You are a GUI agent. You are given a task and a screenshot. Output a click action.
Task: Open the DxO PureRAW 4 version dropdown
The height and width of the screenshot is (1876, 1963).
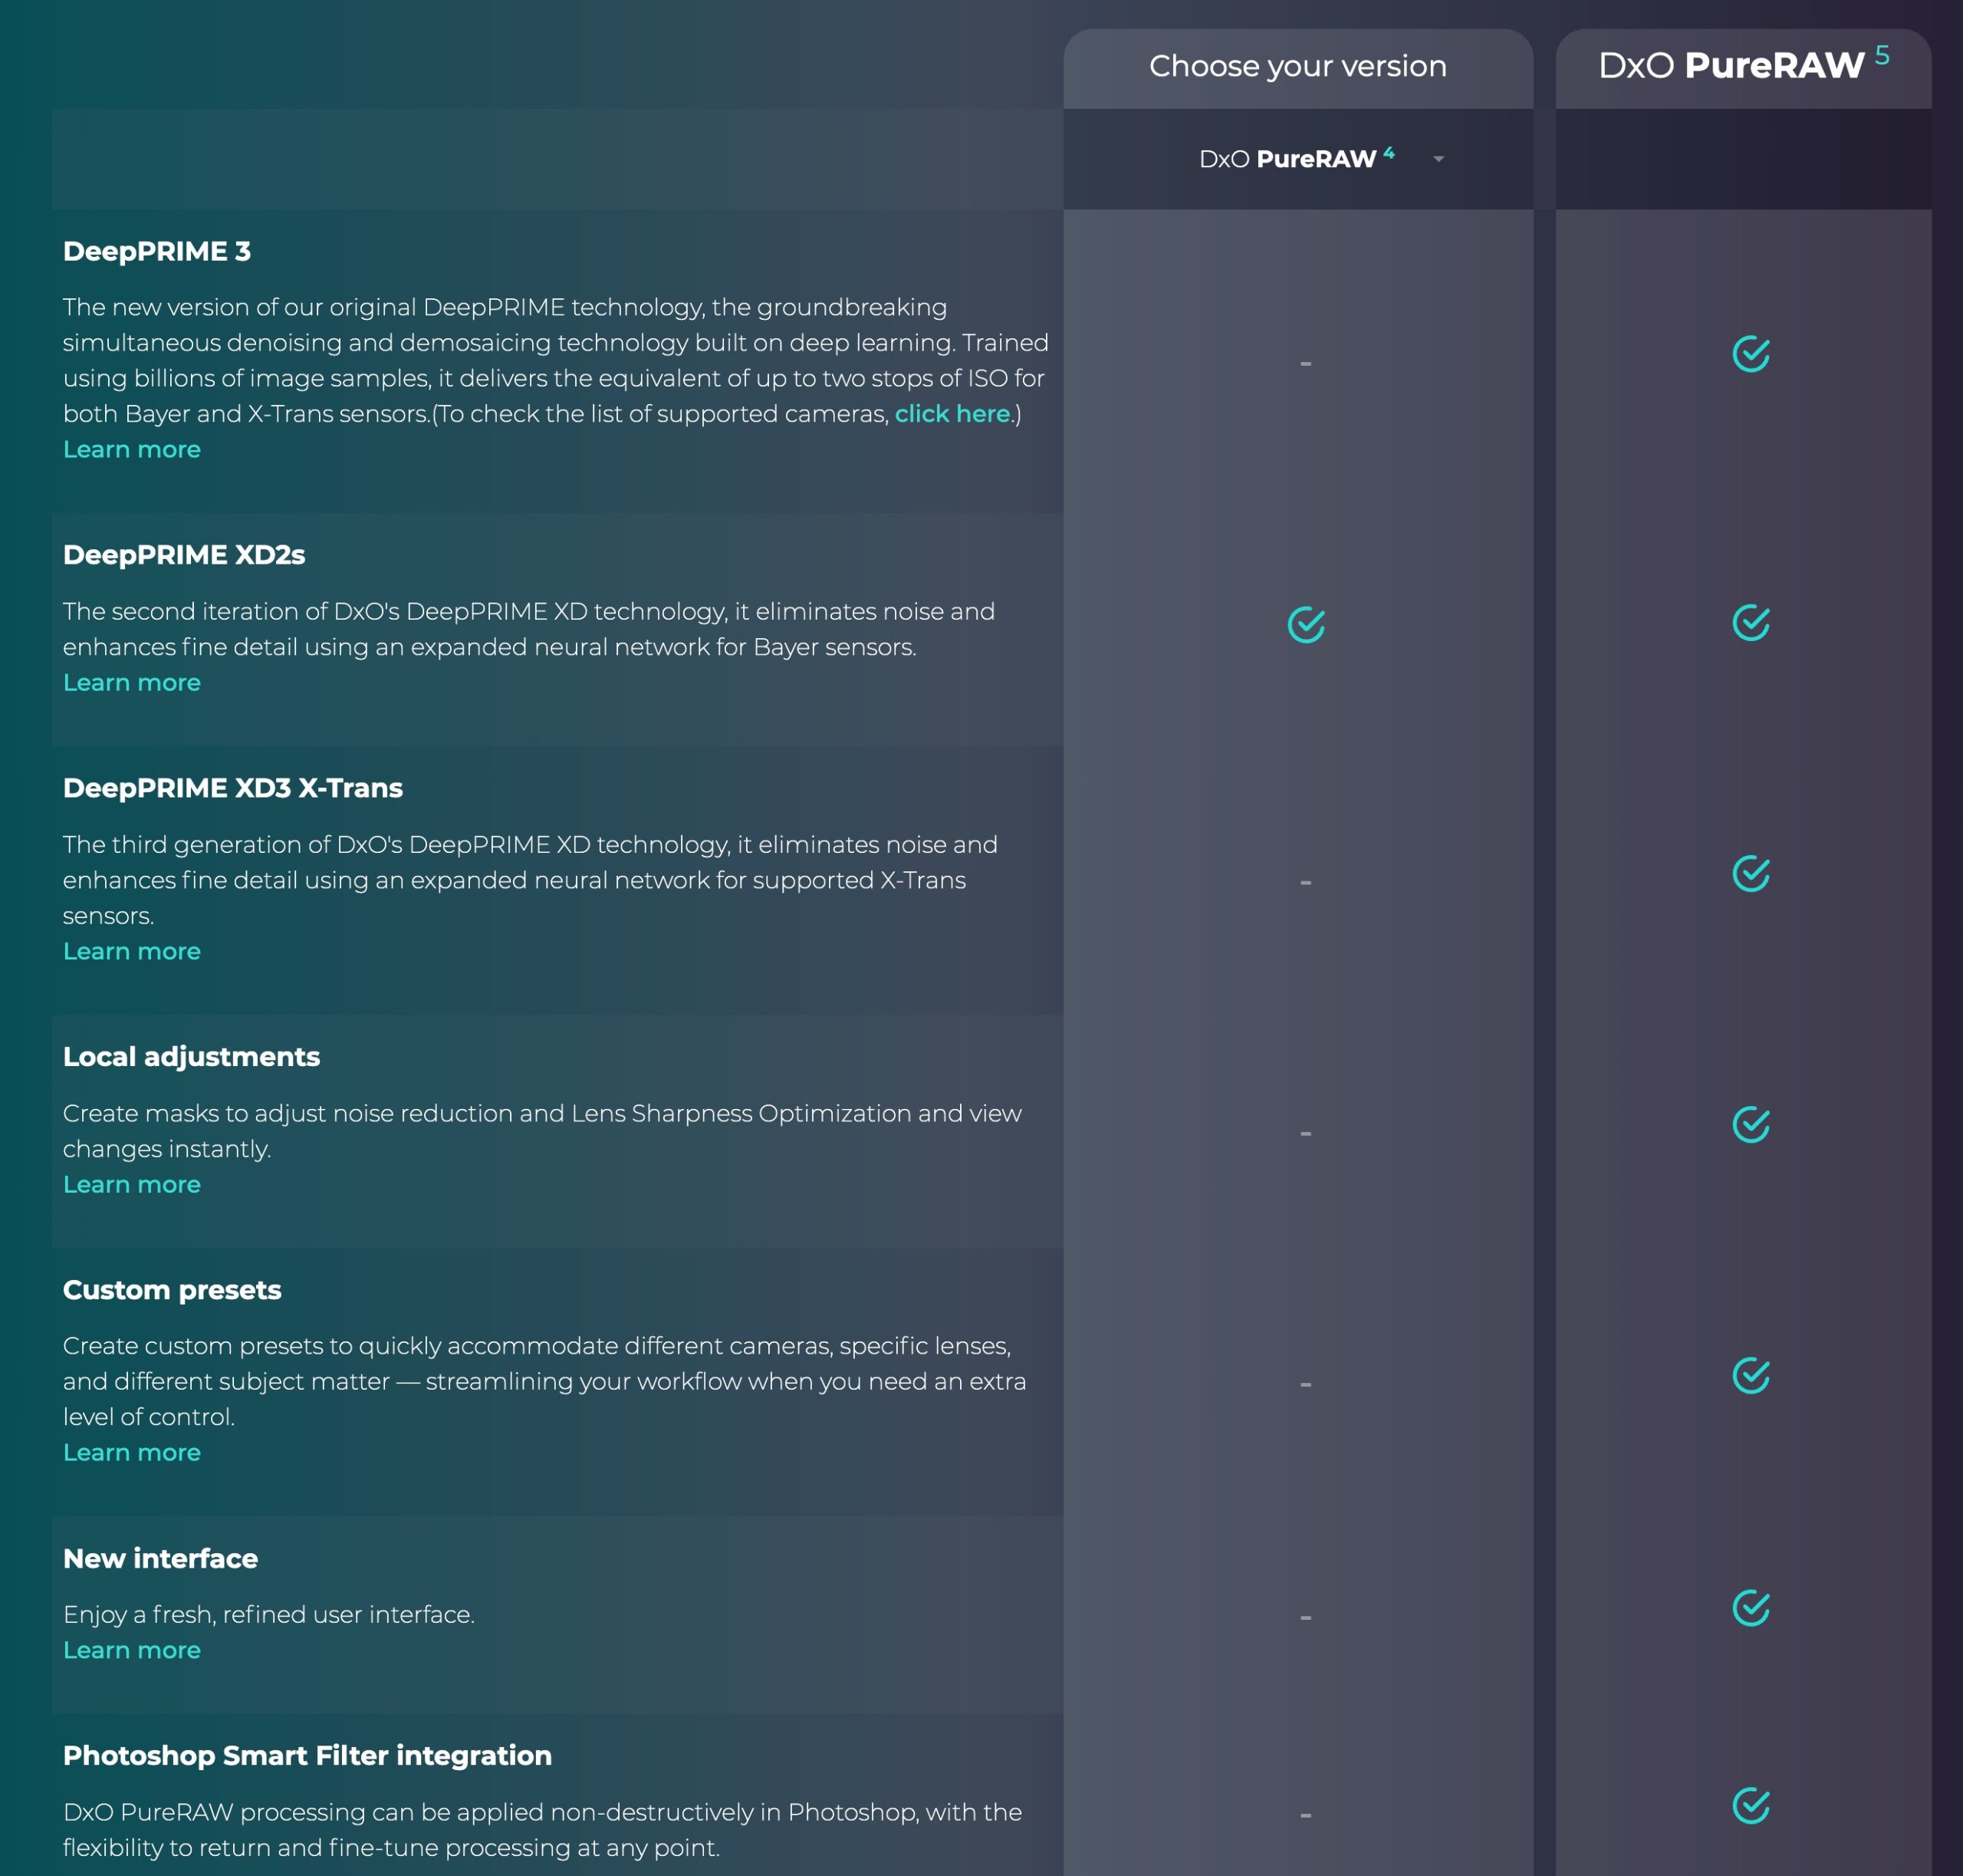click(x=1296, y=159)
